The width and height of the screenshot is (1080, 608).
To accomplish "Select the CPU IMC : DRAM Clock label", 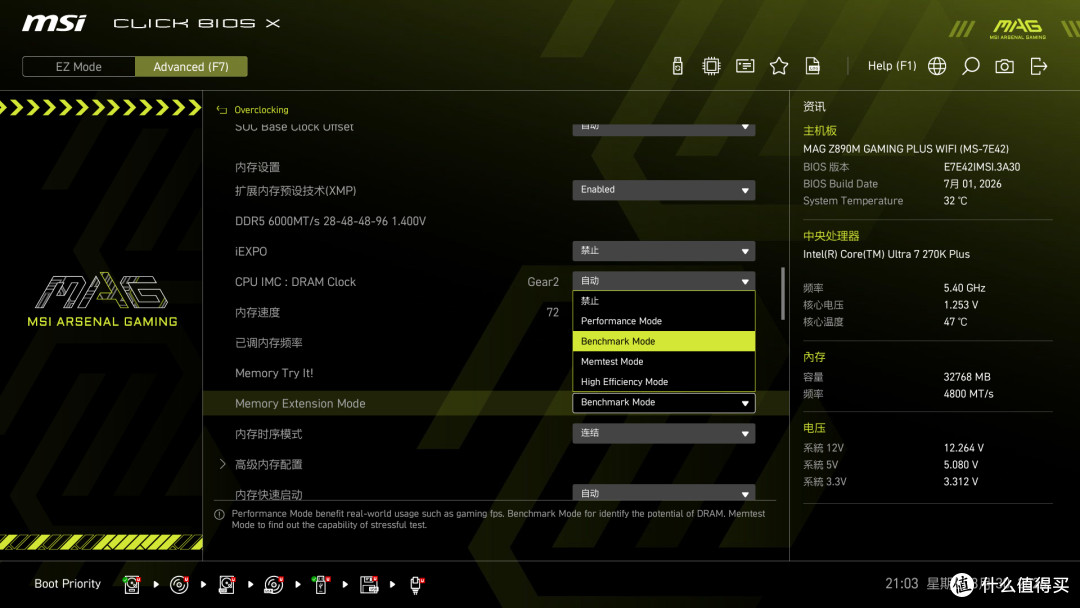I will 295,282.
